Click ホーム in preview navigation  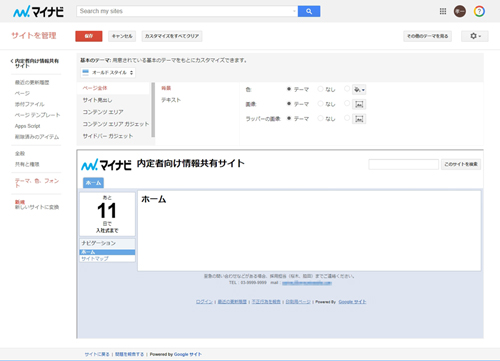click(107, 252)
